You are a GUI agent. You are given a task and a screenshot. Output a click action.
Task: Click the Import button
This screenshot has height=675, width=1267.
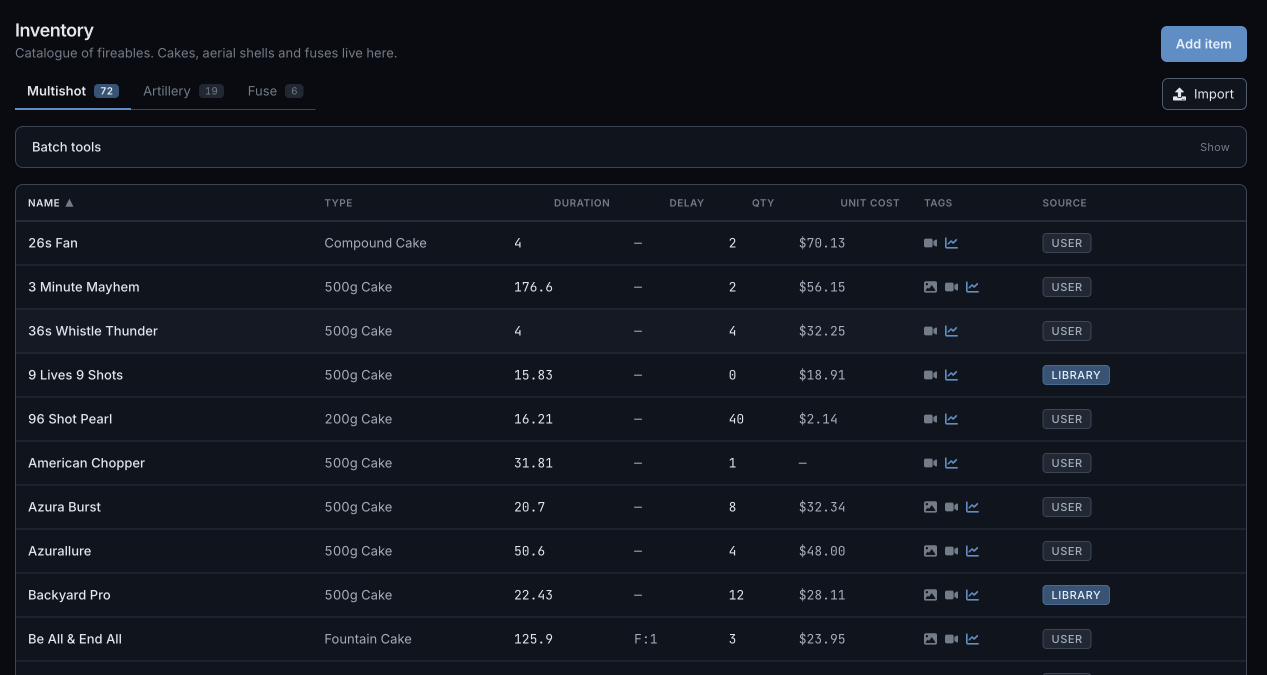point(1204,94)
